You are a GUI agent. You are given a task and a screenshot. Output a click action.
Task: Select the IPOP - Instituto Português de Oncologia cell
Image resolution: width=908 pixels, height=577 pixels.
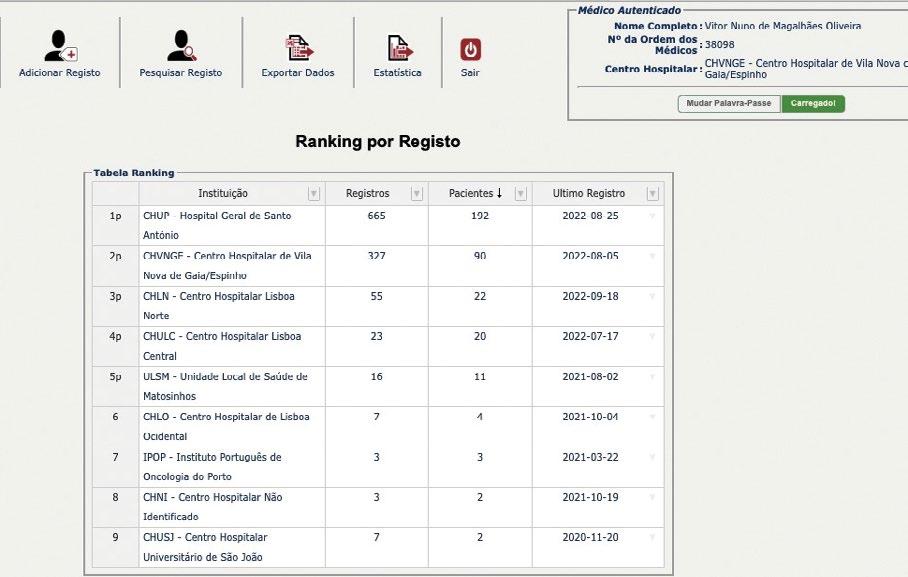232,467
